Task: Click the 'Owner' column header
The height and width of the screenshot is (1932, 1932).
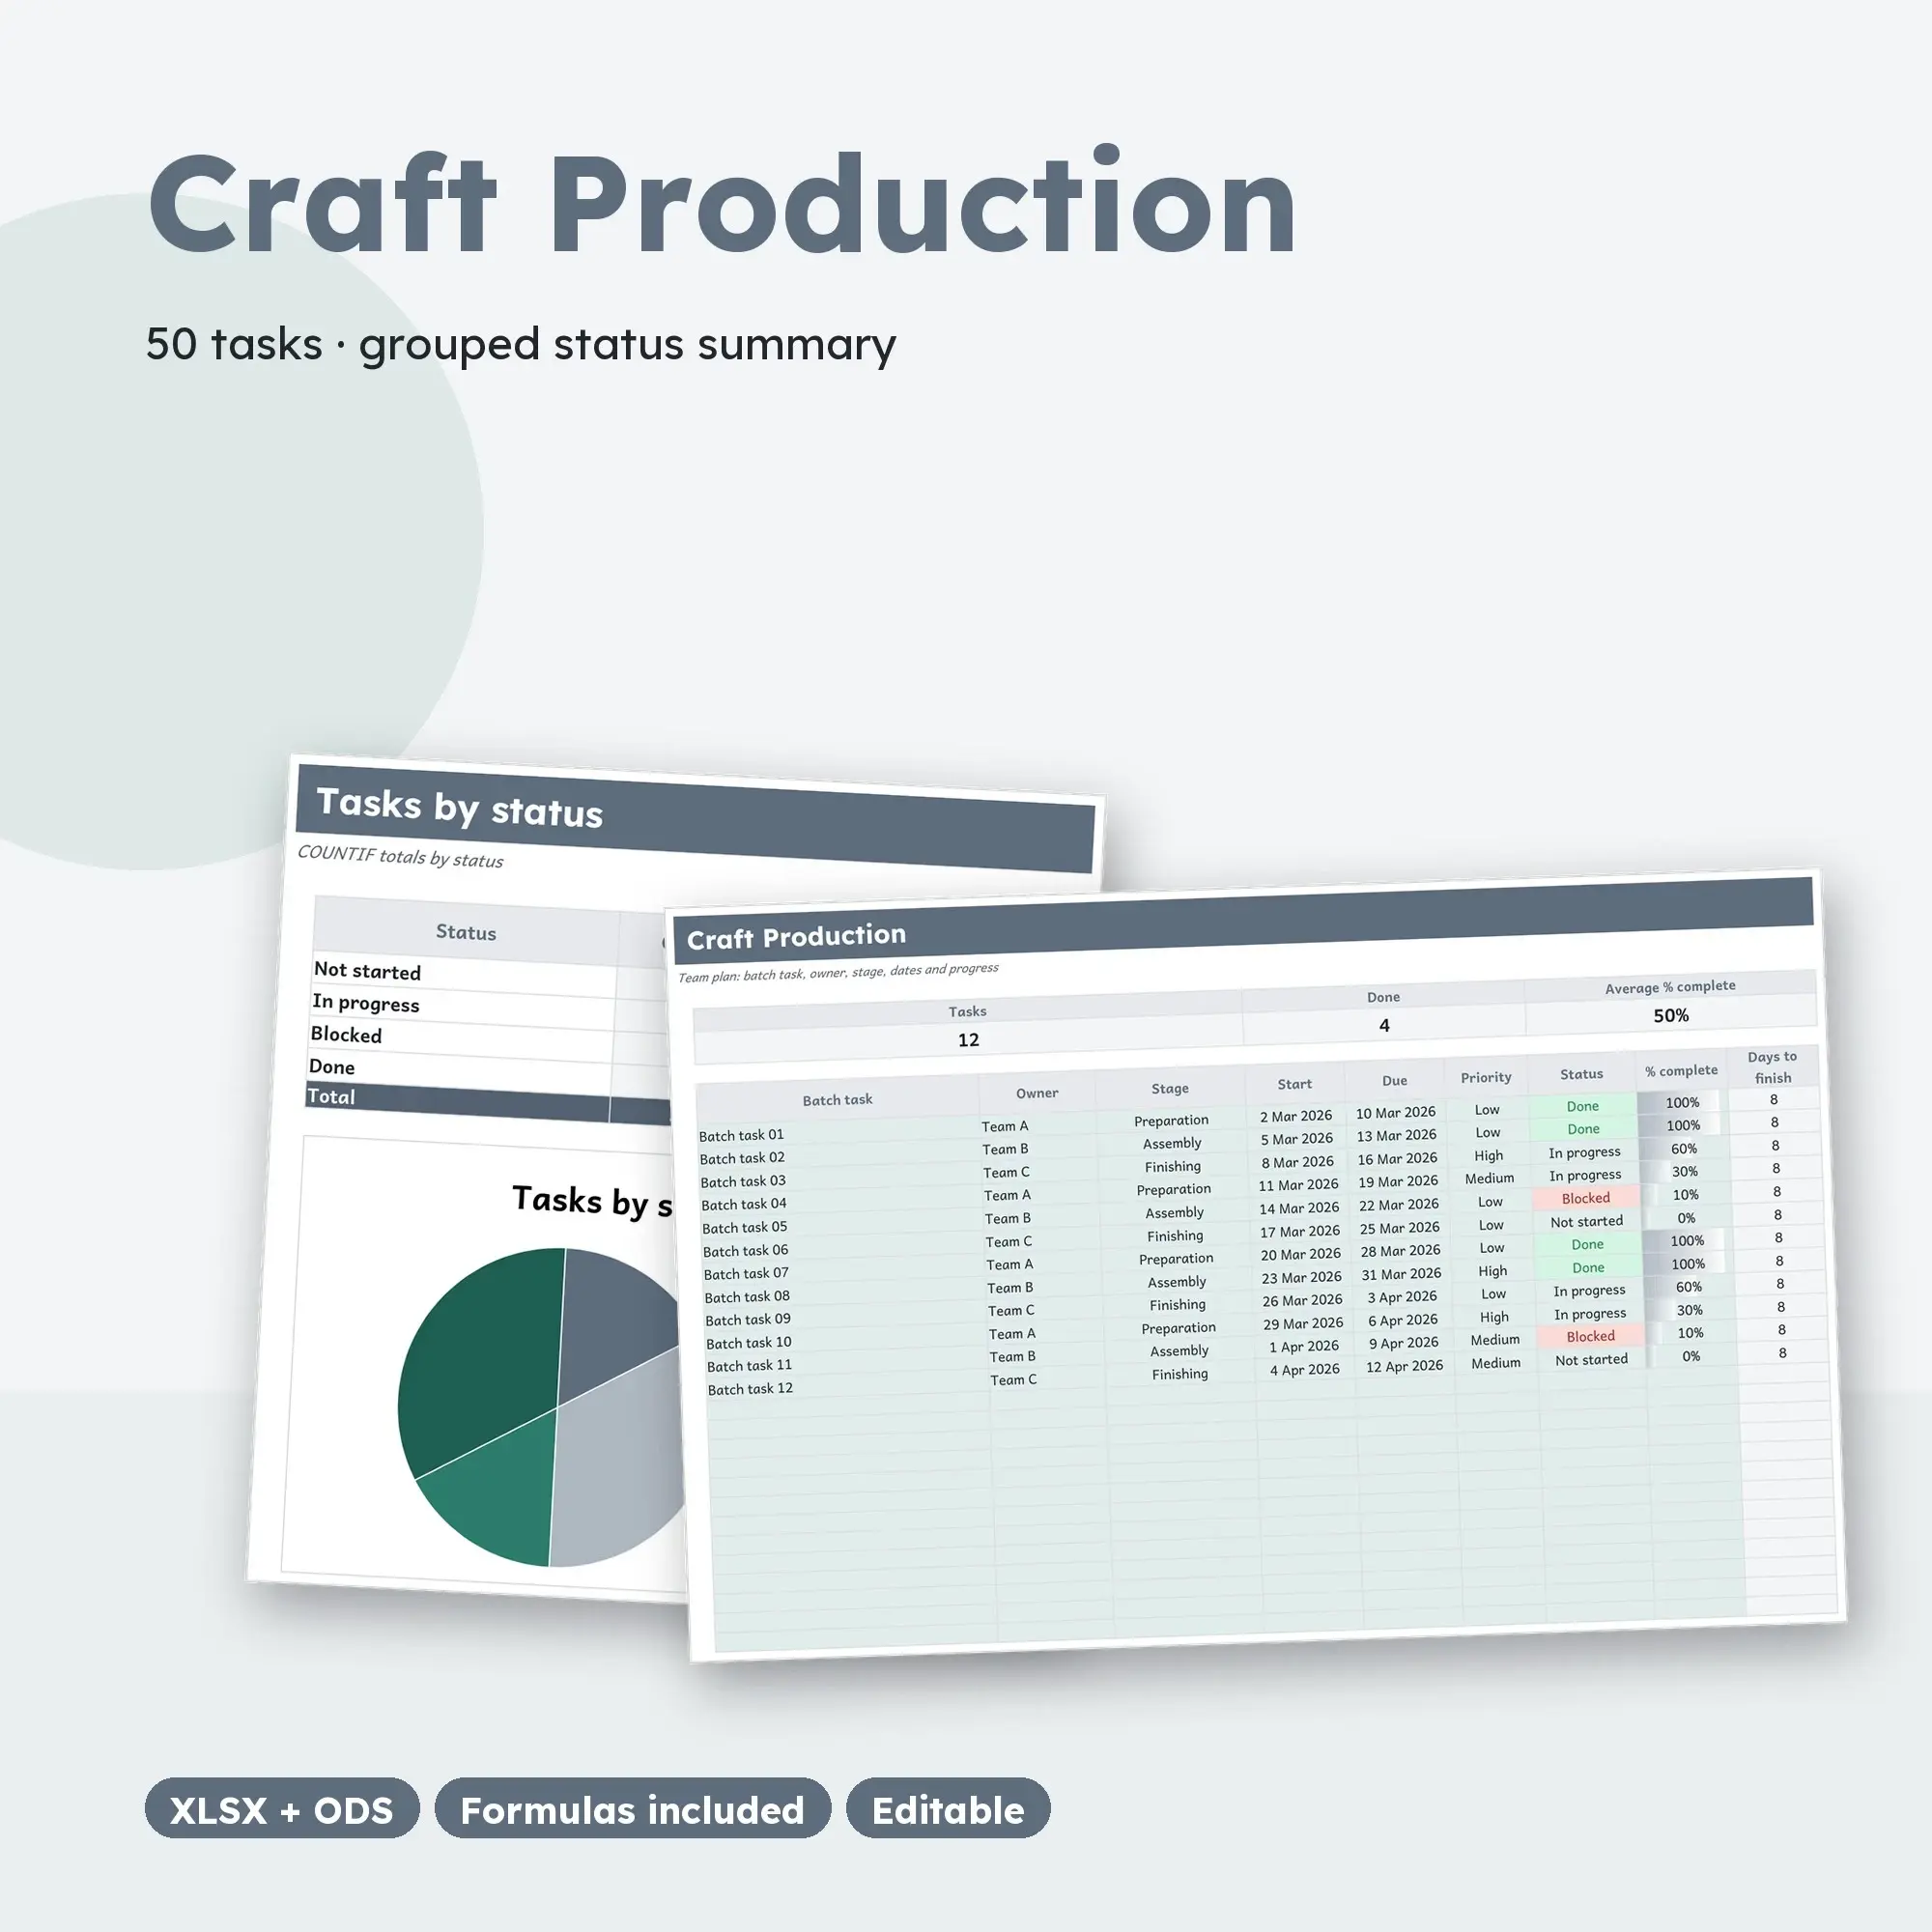Action: coord(1037,1093)
